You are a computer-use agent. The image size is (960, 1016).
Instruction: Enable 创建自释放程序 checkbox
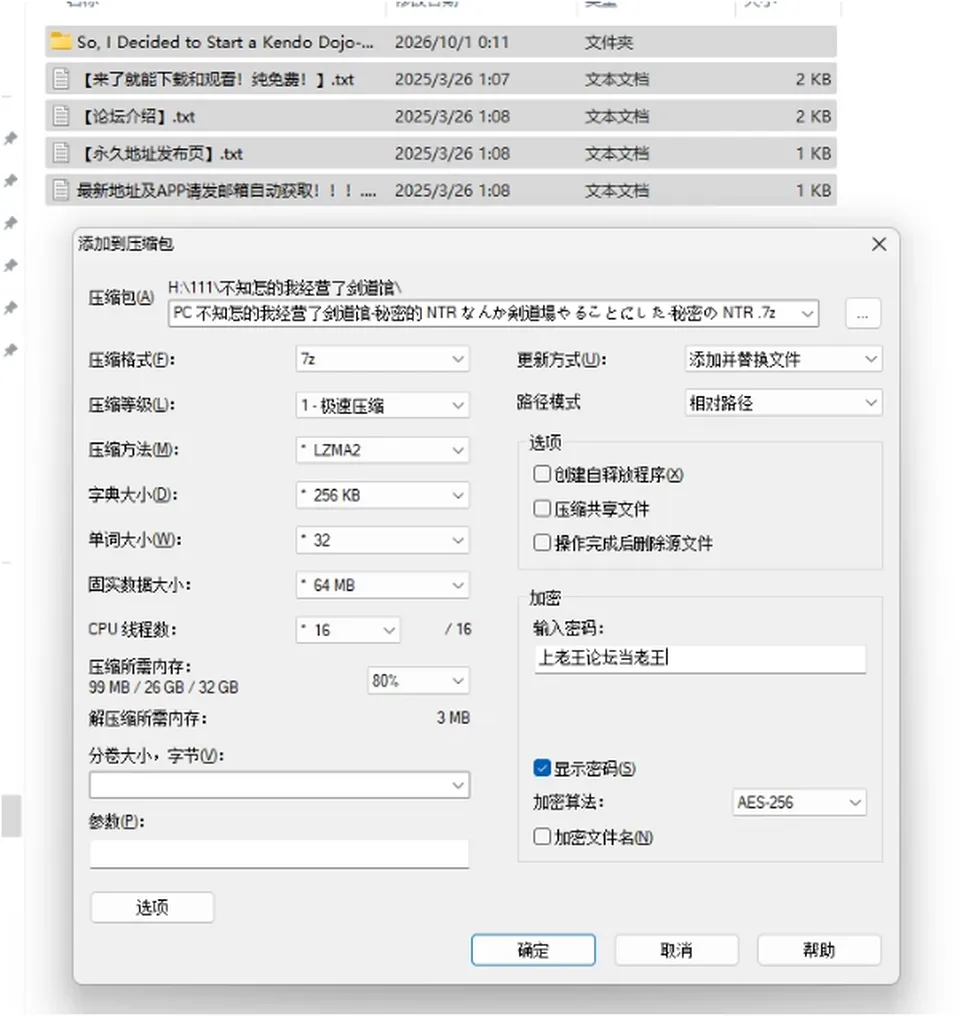(542, 474)
